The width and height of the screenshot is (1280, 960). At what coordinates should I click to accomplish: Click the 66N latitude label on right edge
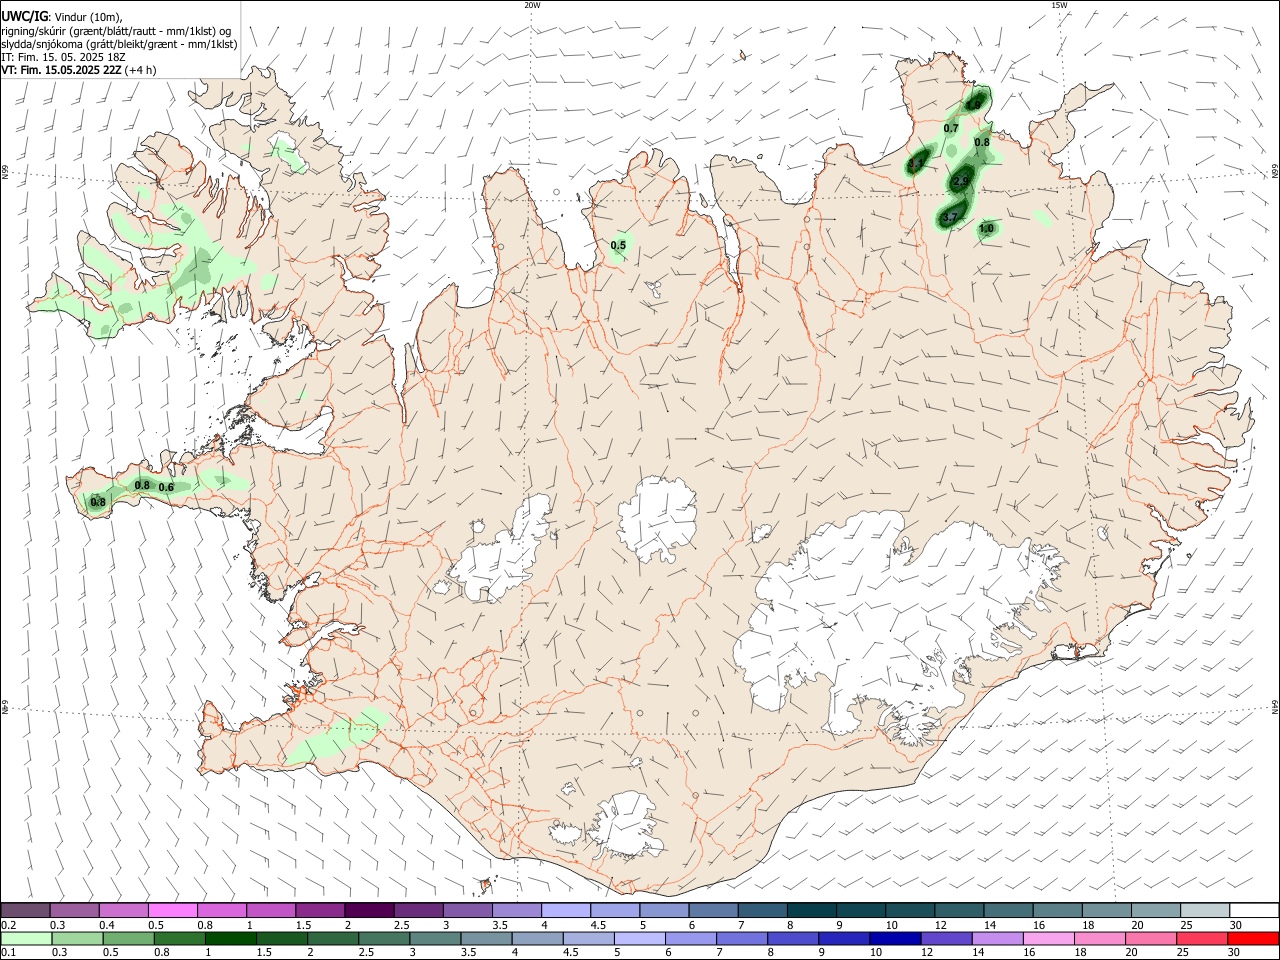point(1275,172)
